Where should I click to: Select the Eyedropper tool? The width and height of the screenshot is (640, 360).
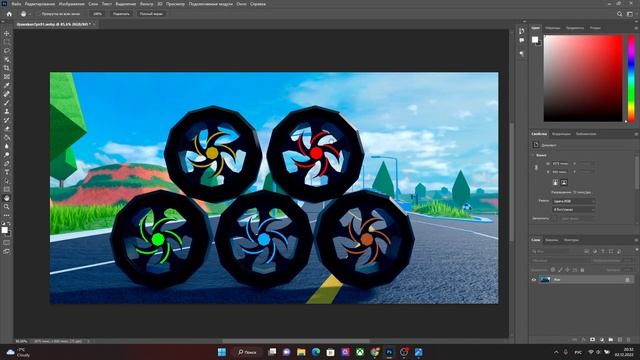point(7,85)
